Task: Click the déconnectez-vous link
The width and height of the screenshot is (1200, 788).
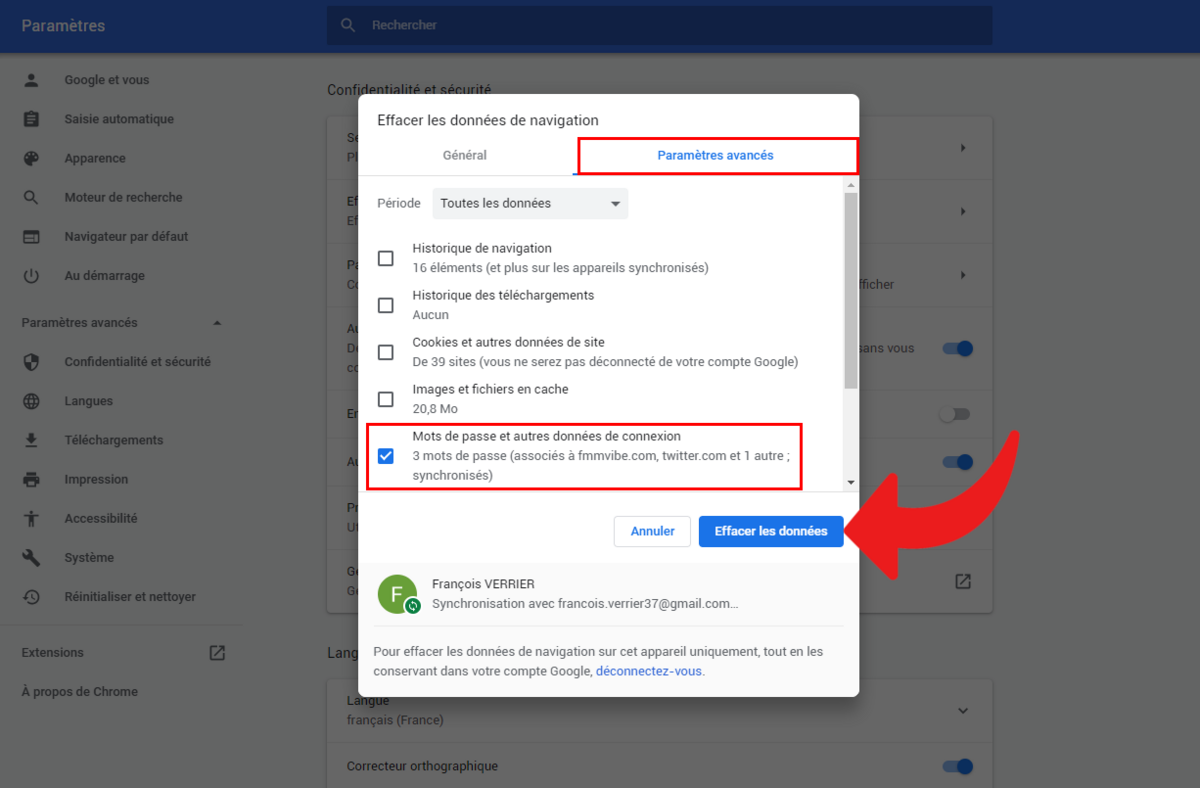Action: point(650,671)
